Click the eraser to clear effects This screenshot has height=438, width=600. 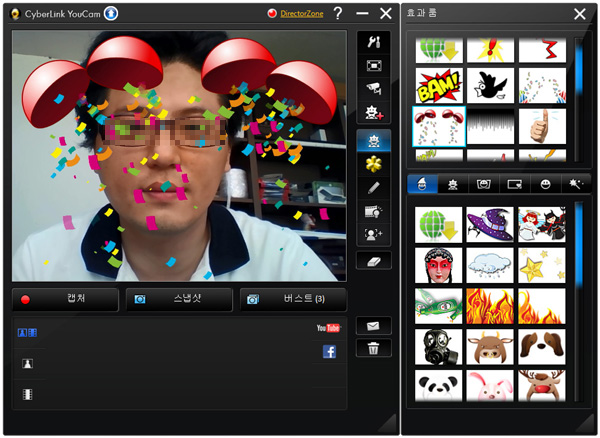tap(374, 260)
